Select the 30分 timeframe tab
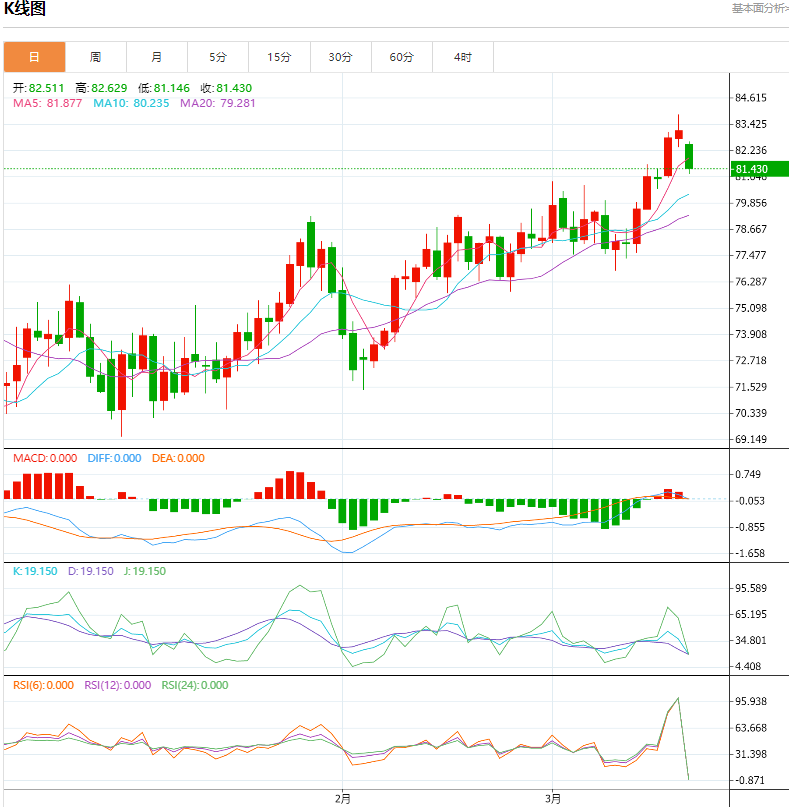Image resolution: width=789 pixels, height=807 pixels. tap(340, 57)
